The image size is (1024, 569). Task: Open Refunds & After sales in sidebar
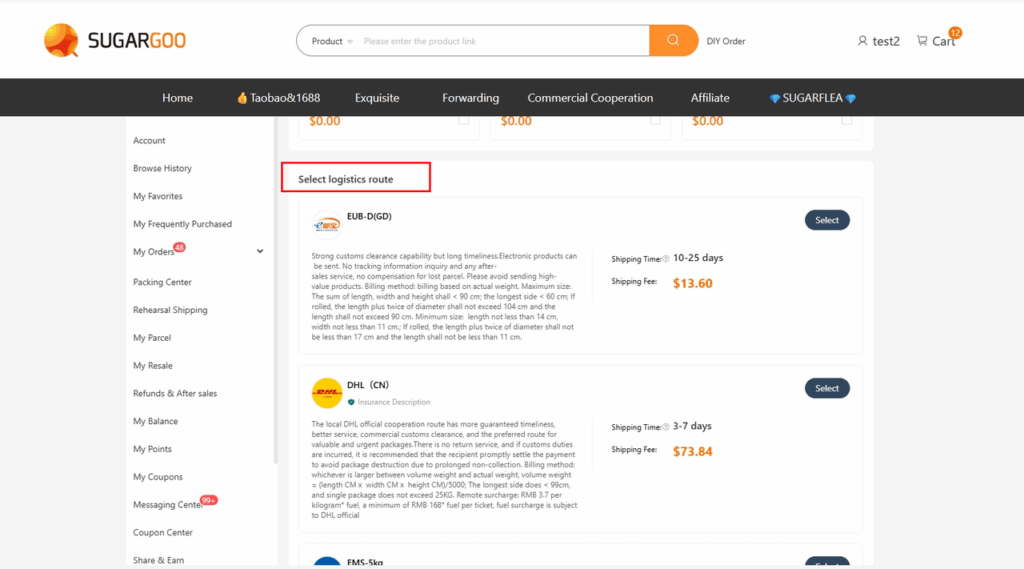[x=175, y=393]
